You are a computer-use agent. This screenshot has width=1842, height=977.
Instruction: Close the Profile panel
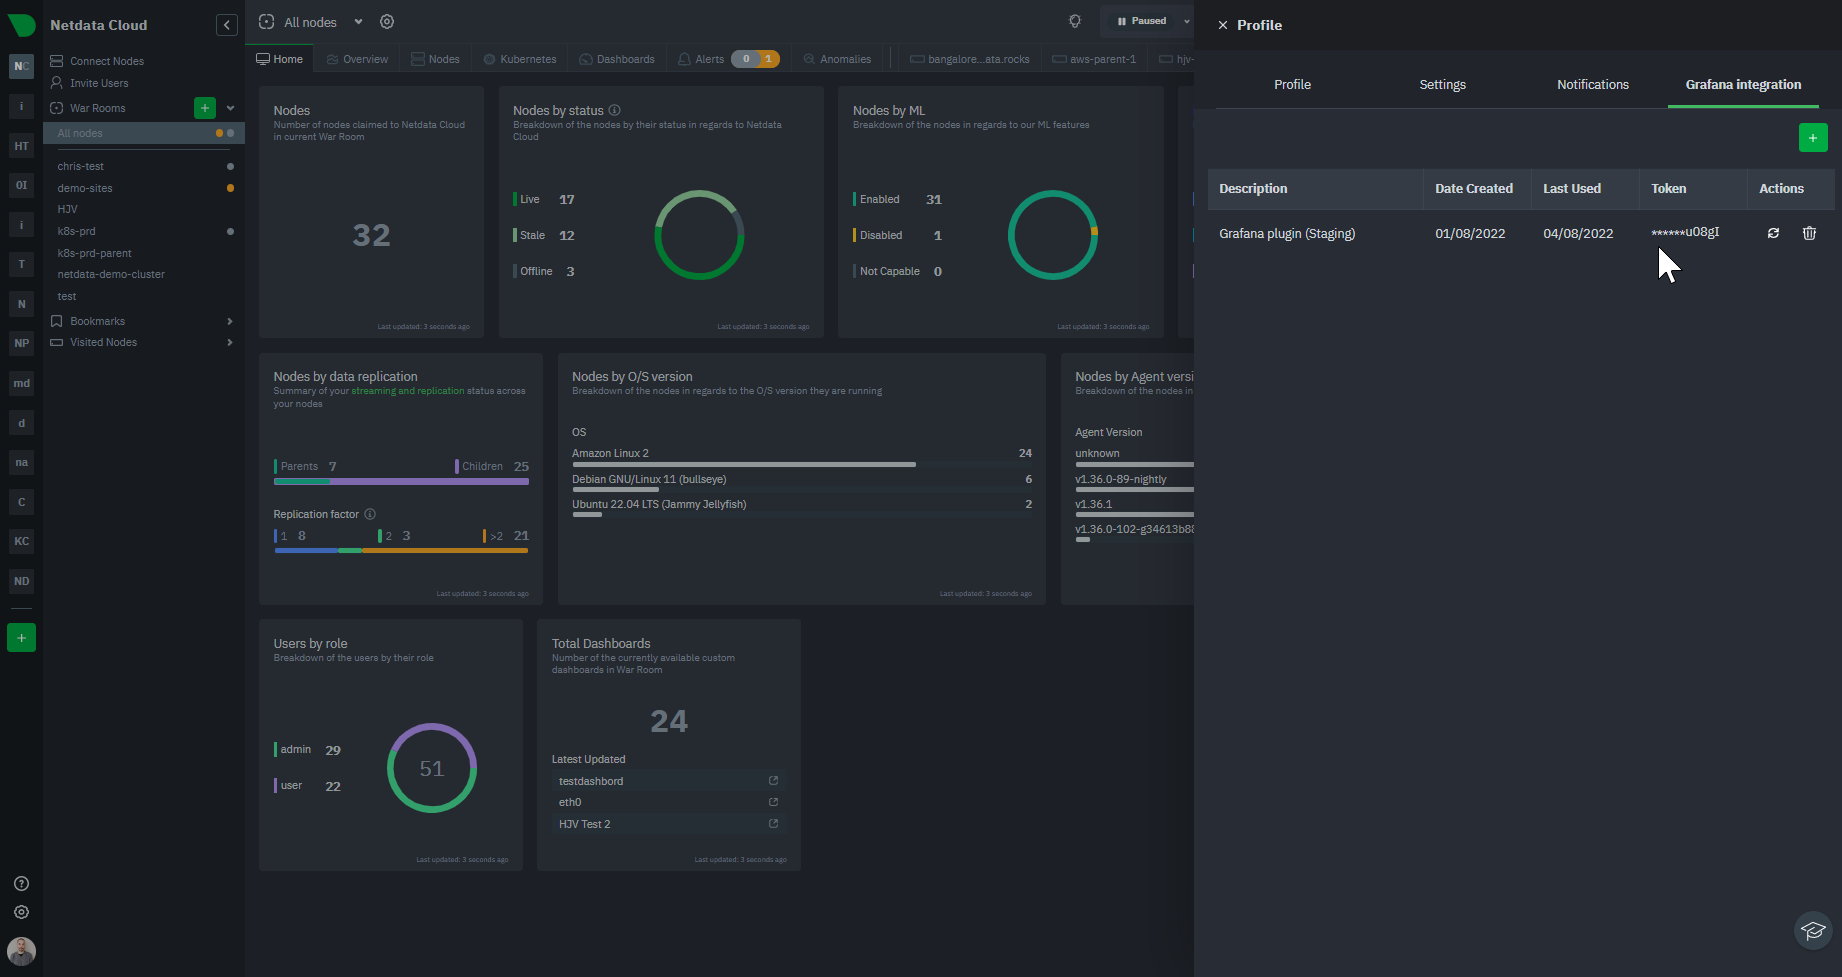(1222, 25)
